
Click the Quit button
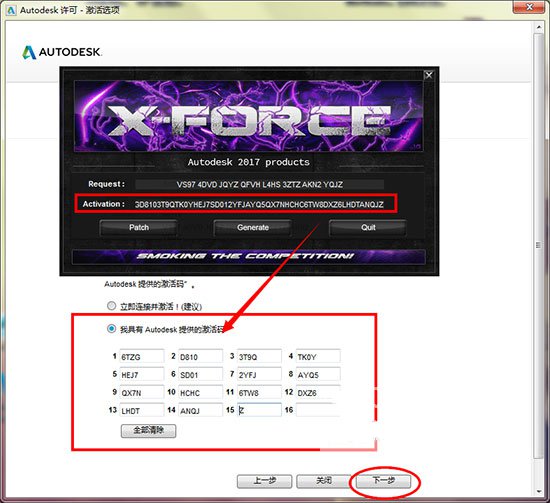point(368,227)
